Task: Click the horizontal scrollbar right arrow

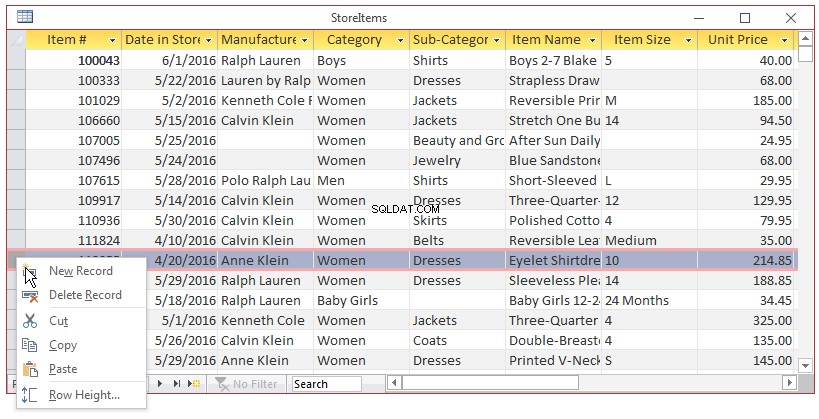Action: [790, 383]
